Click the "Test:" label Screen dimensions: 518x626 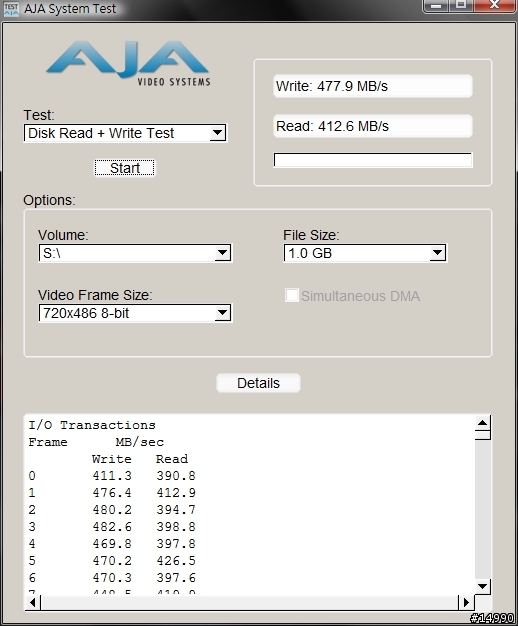39,115
